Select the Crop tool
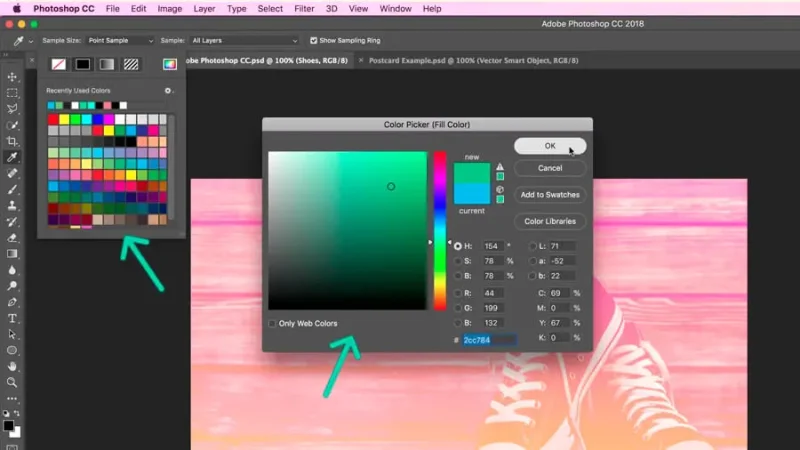Image resolution: width=800 pixels, height=450 pixels. pyautogui.click(x=12, y=141)
